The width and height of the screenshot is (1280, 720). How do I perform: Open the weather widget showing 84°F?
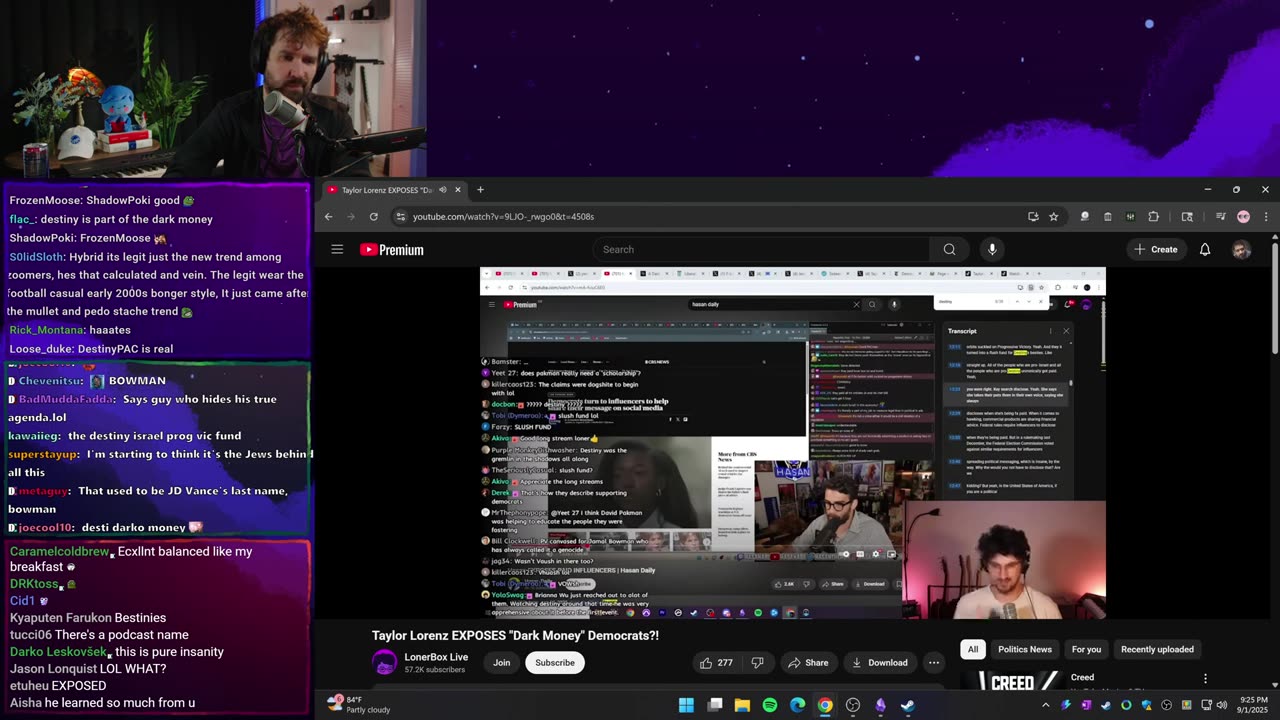359,704
